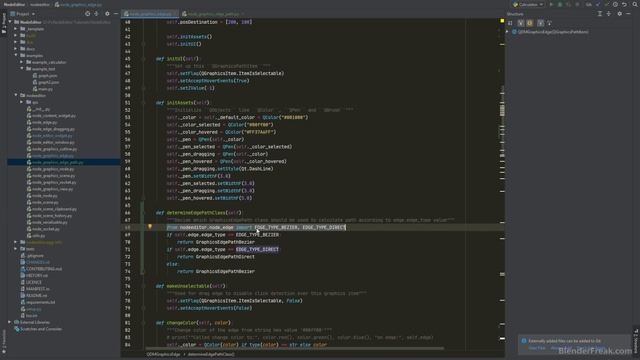
Task: Collapse the example_test folder
Action: pos(22,69)
